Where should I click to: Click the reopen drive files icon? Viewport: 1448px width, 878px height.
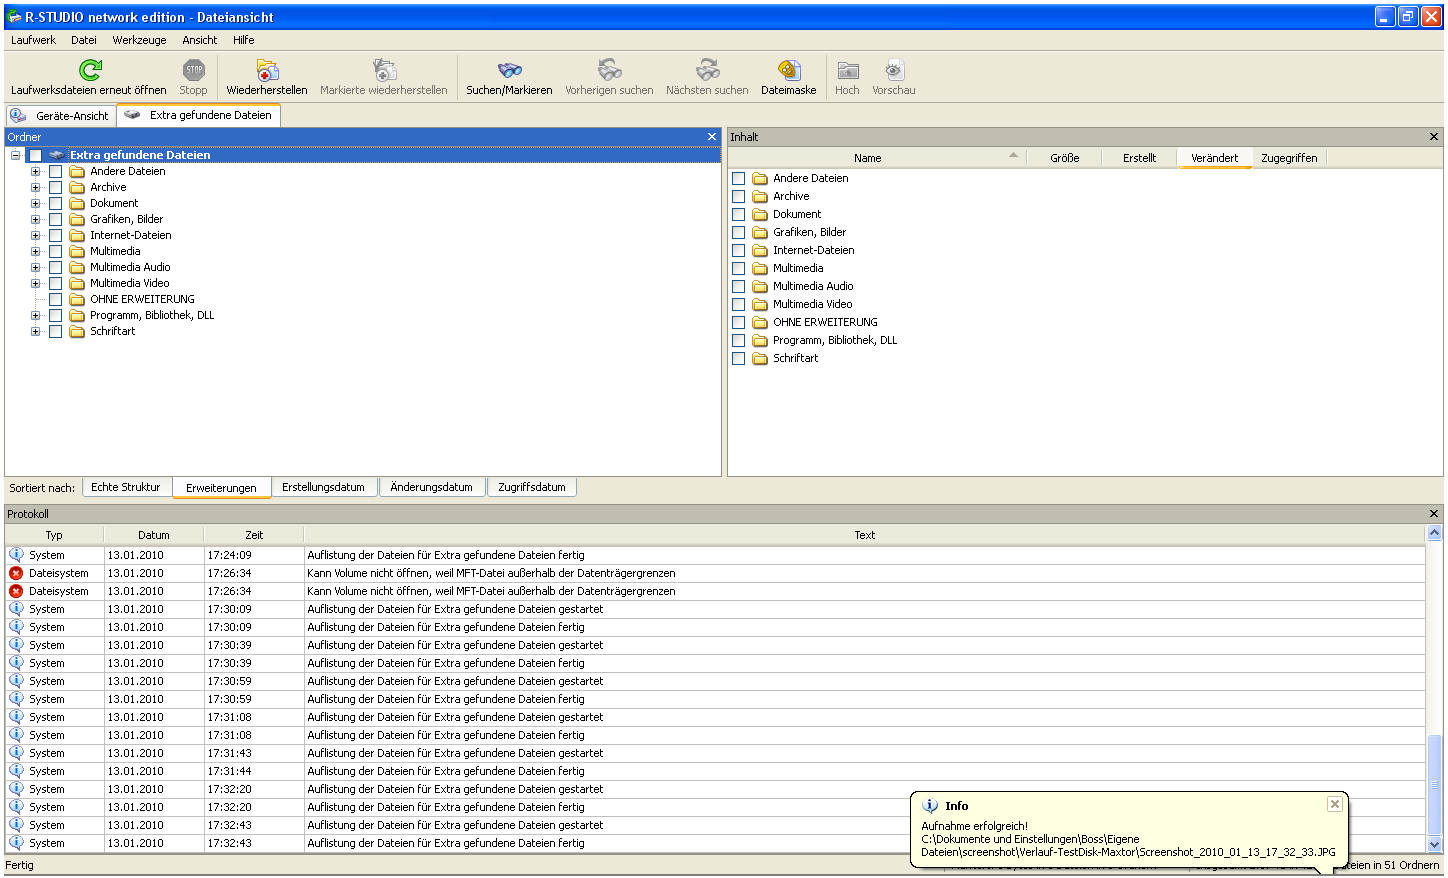coord(89,69)
